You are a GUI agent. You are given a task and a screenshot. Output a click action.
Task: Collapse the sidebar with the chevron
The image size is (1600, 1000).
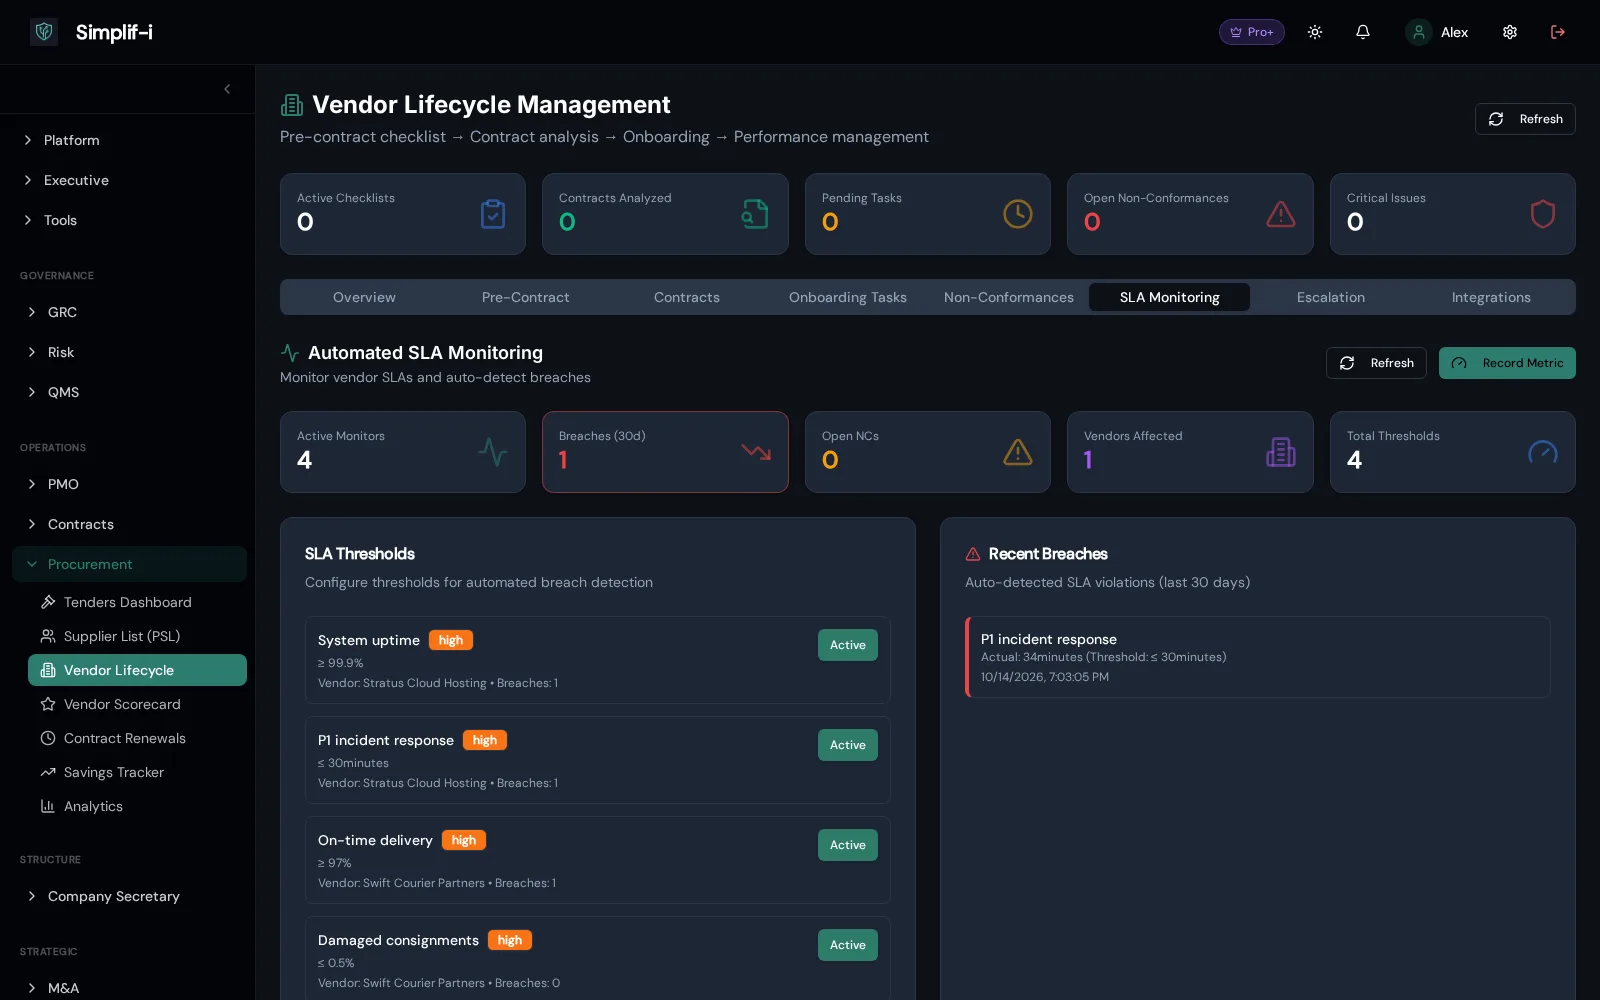pos(227,89)
